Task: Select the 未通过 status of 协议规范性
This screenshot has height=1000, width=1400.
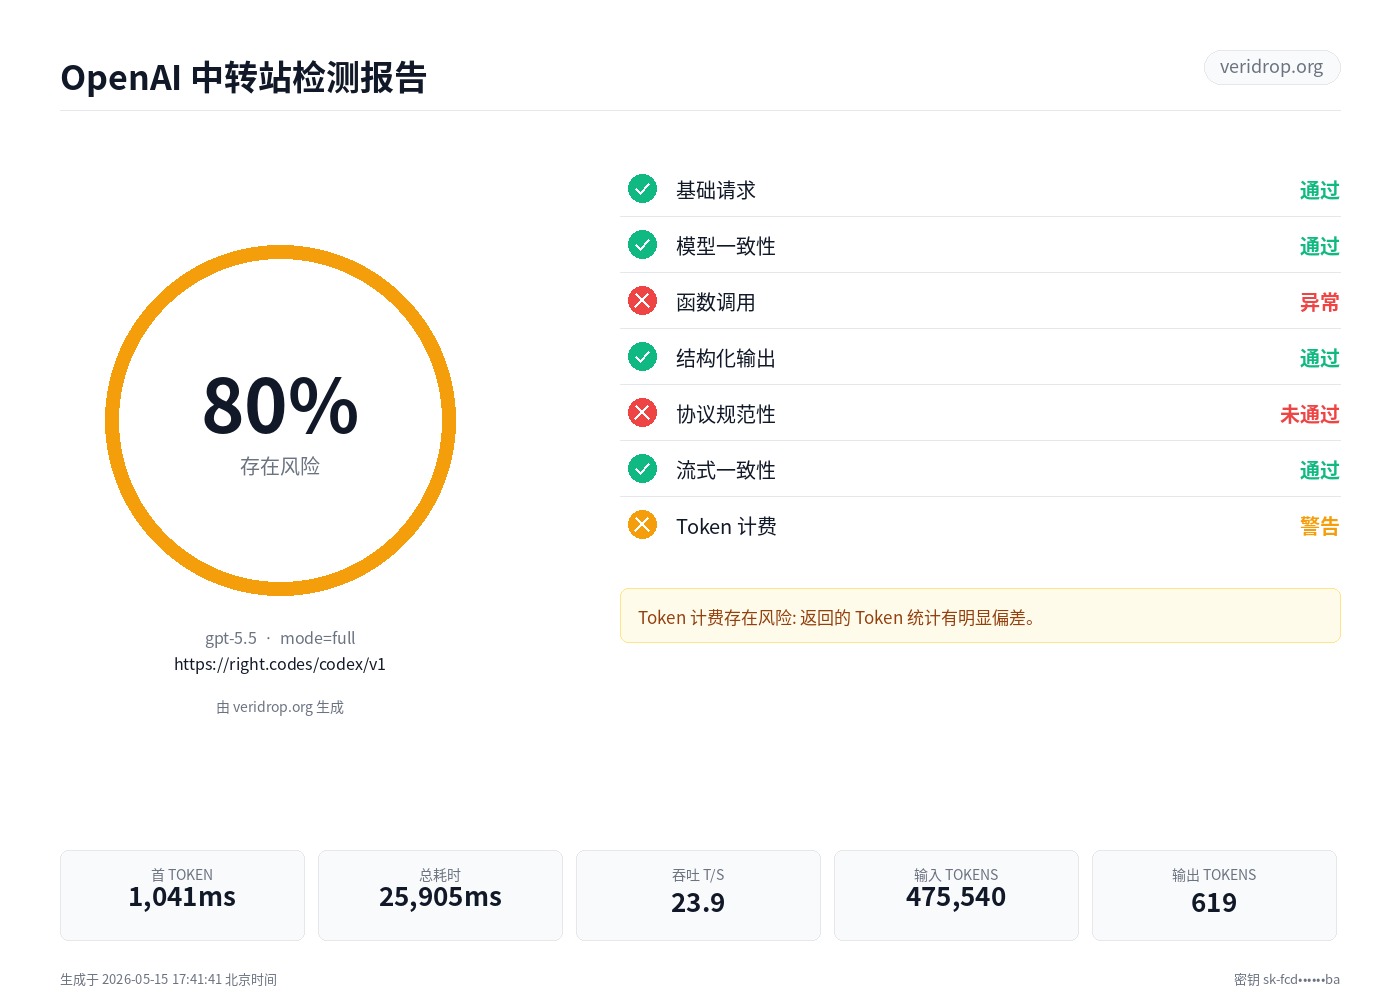Action: pyautogui.click(x=1309, y=414)
